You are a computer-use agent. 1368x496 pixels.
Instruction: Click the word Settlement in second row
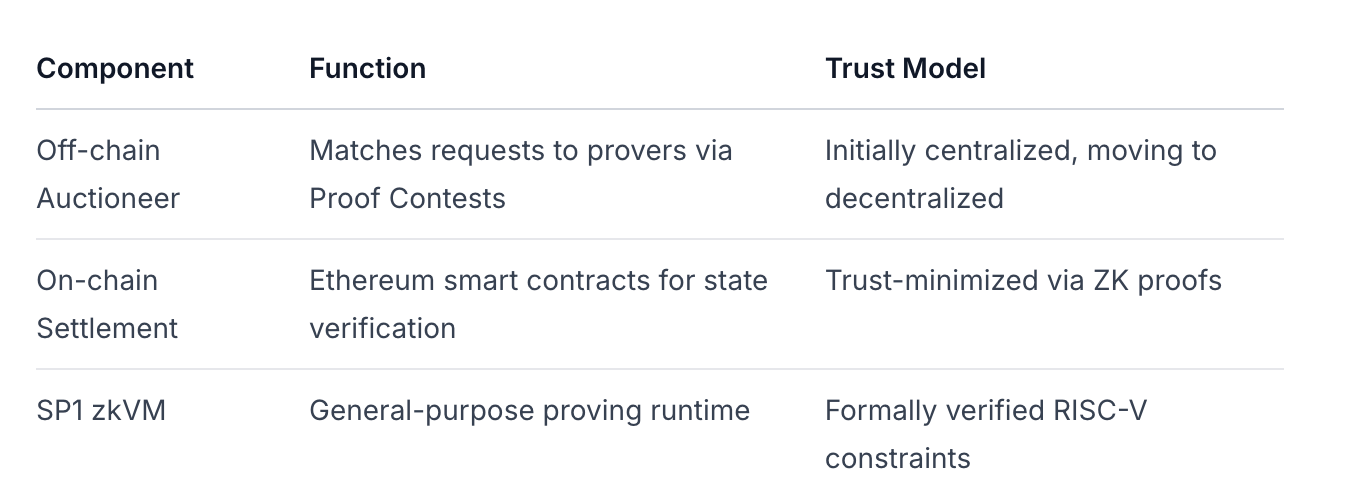(107, 328)
